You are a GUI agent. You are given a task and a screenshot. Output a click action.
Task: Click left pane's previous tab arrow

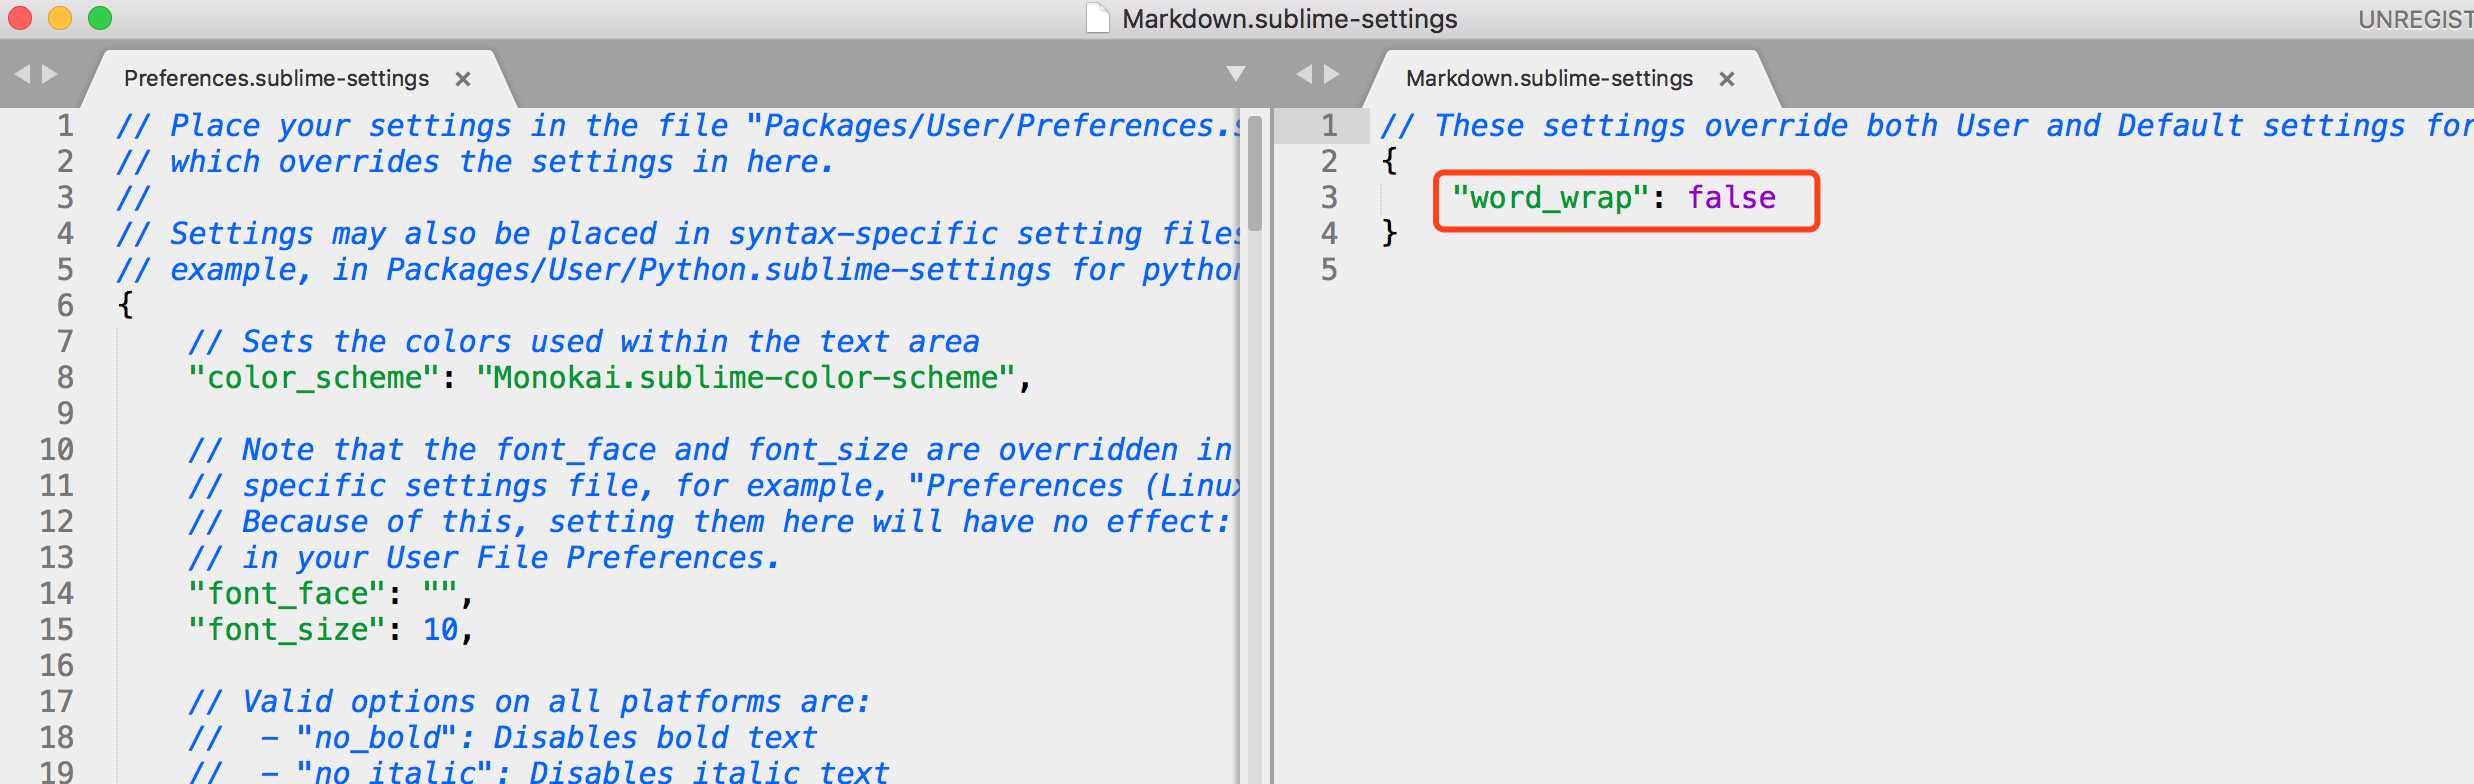pos(22,74)
